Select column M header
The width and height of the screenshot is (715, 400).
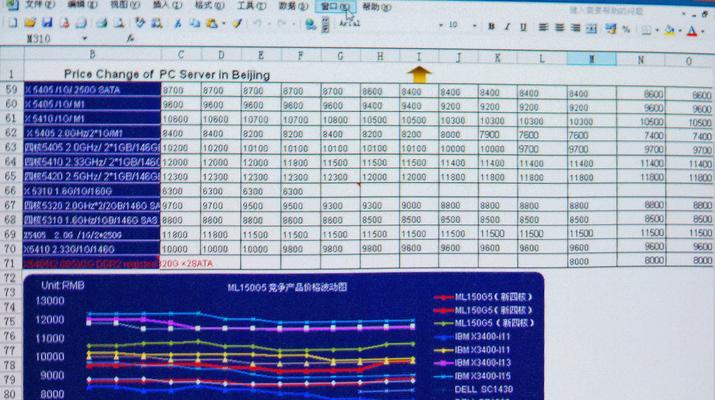pos(591,59)
